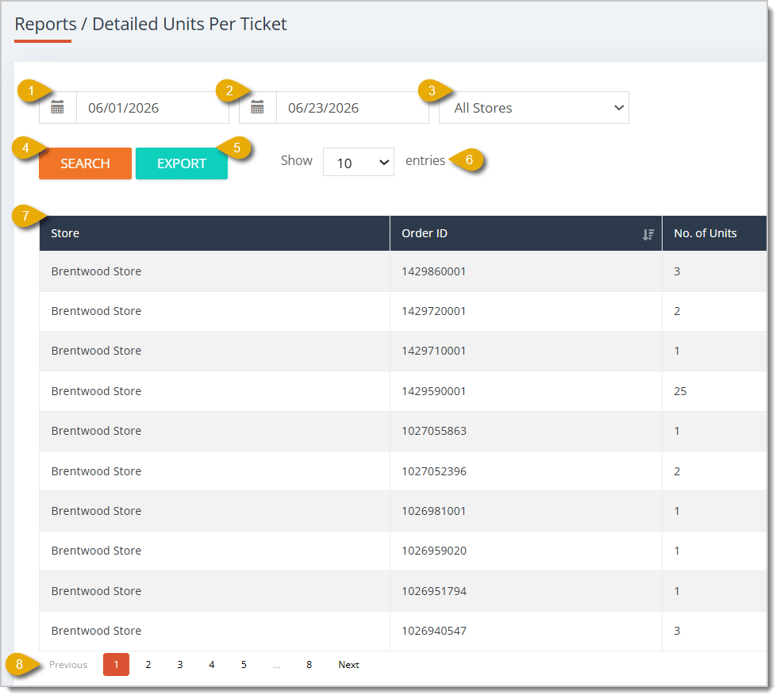Open the All Stores dropdown
The height and width of the screenshot is (699, 780).
[534, 107]
